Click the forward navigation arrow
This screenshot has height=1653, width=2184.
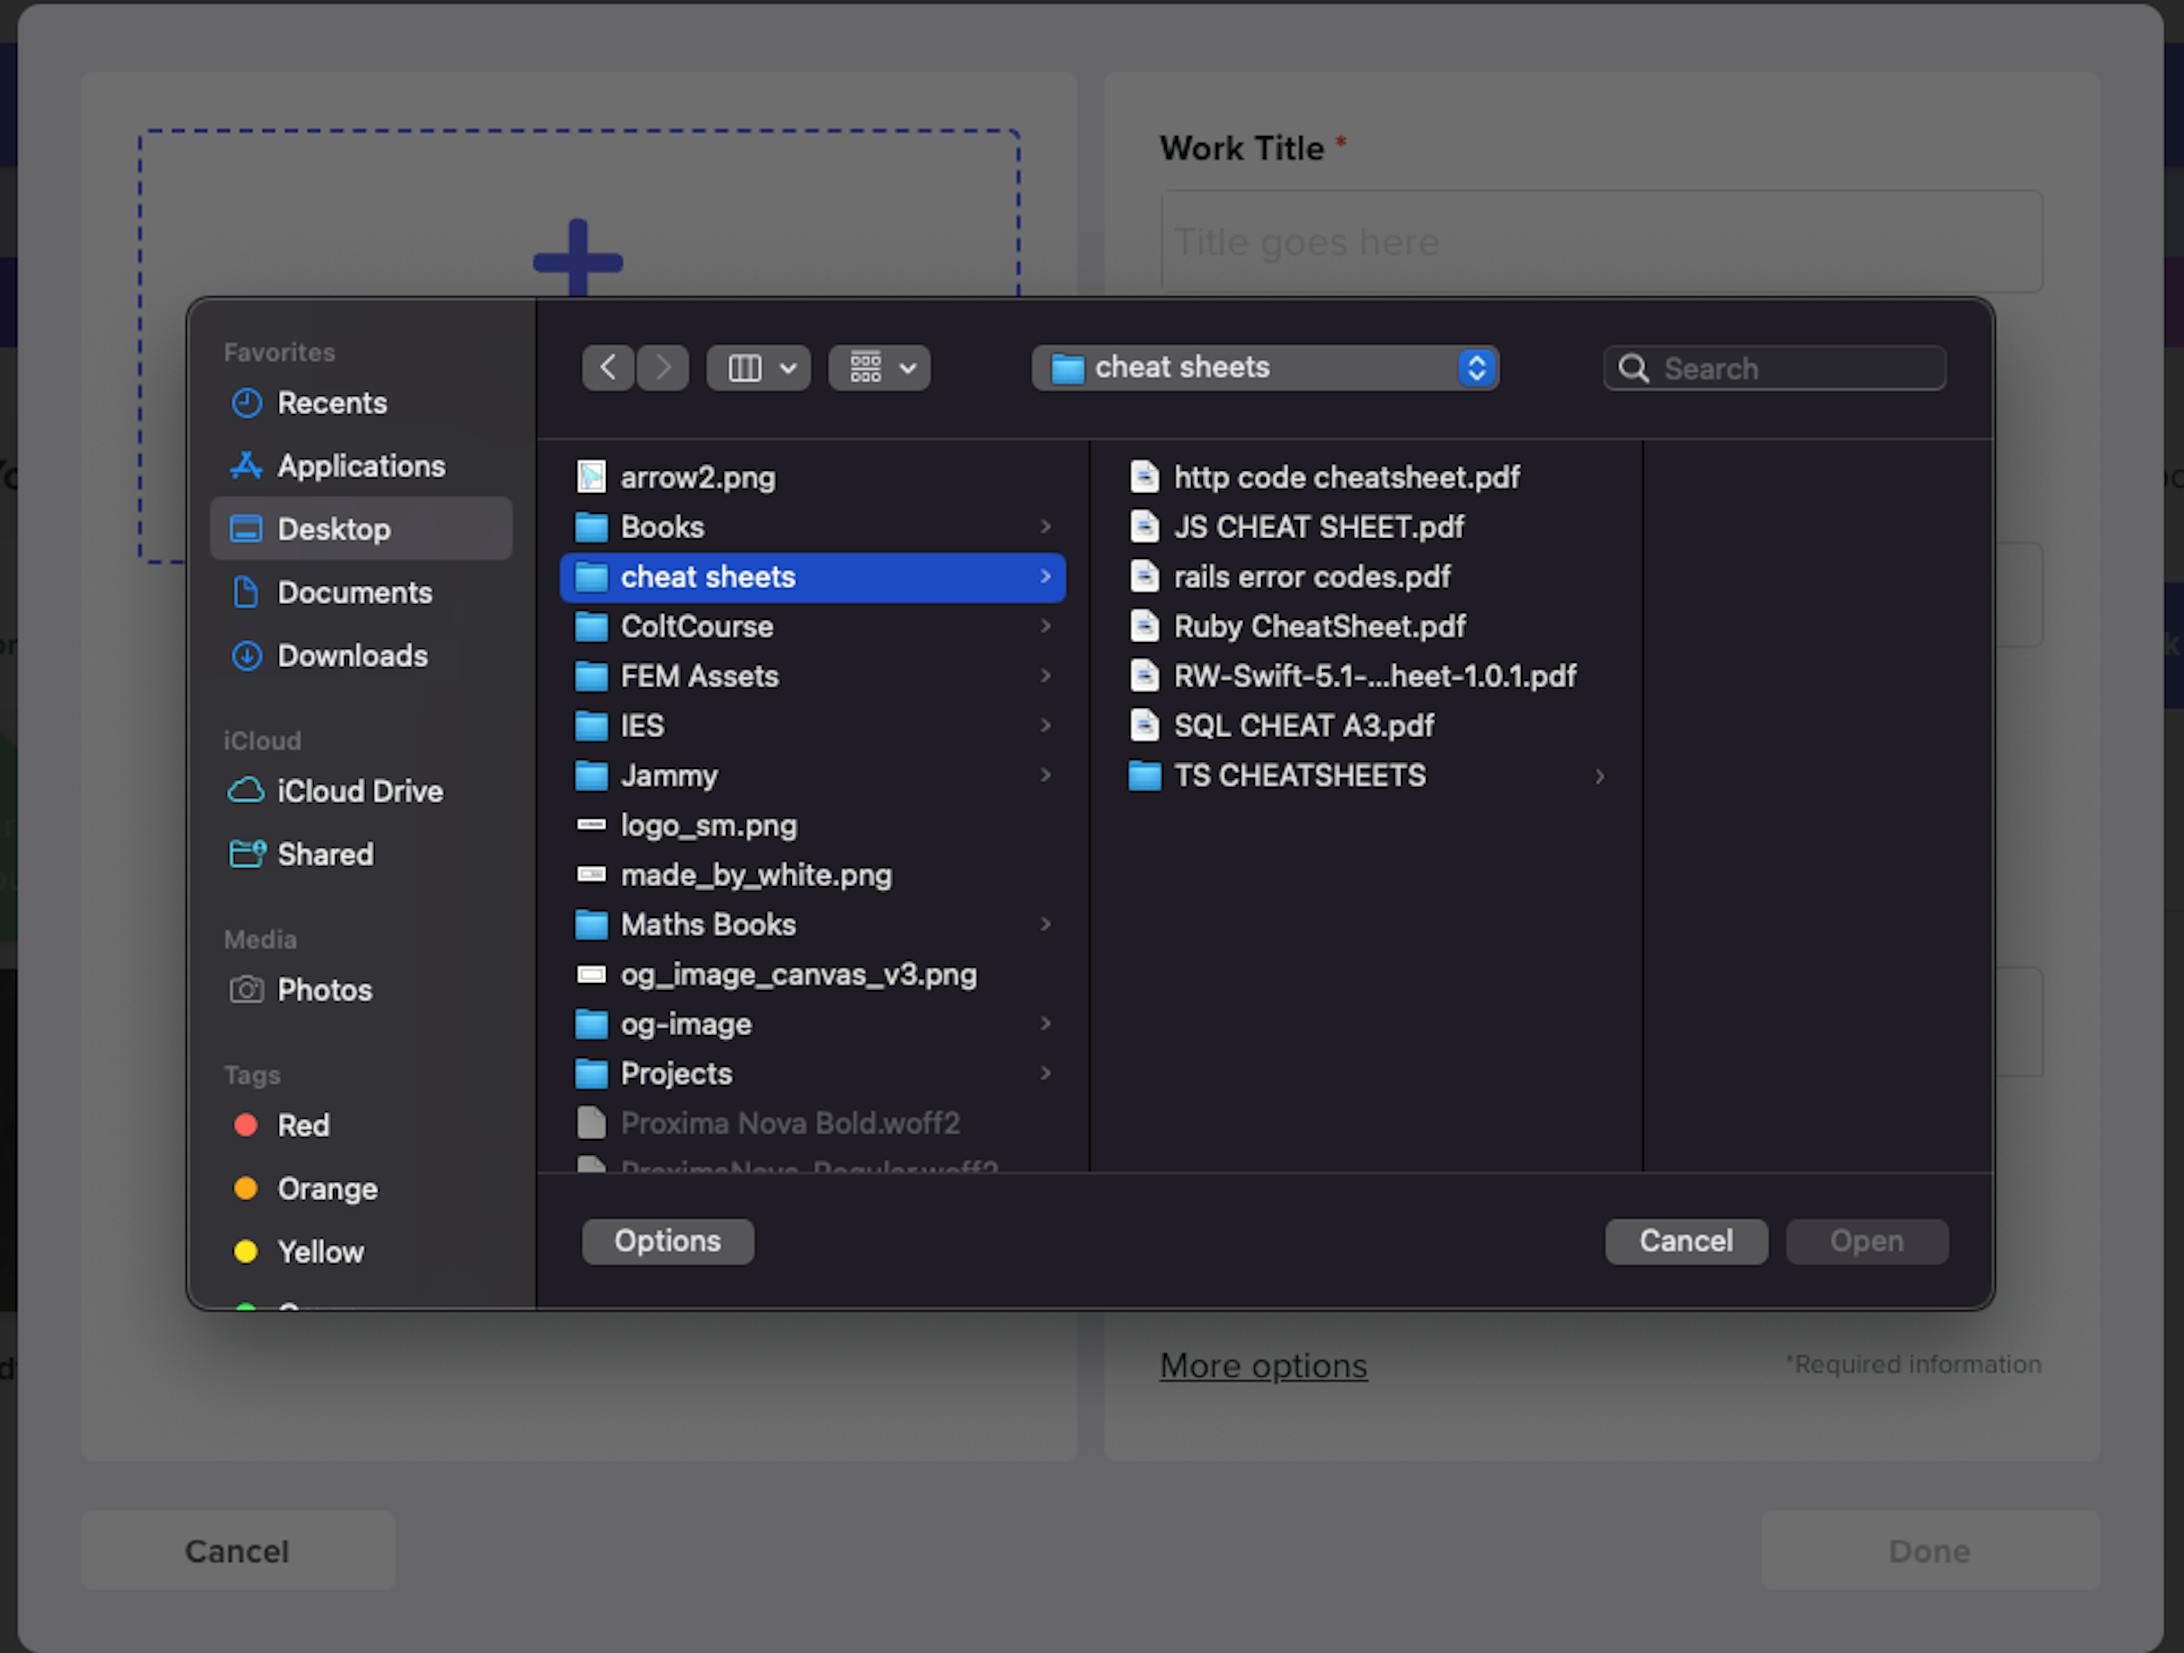[x=663, y=368]
